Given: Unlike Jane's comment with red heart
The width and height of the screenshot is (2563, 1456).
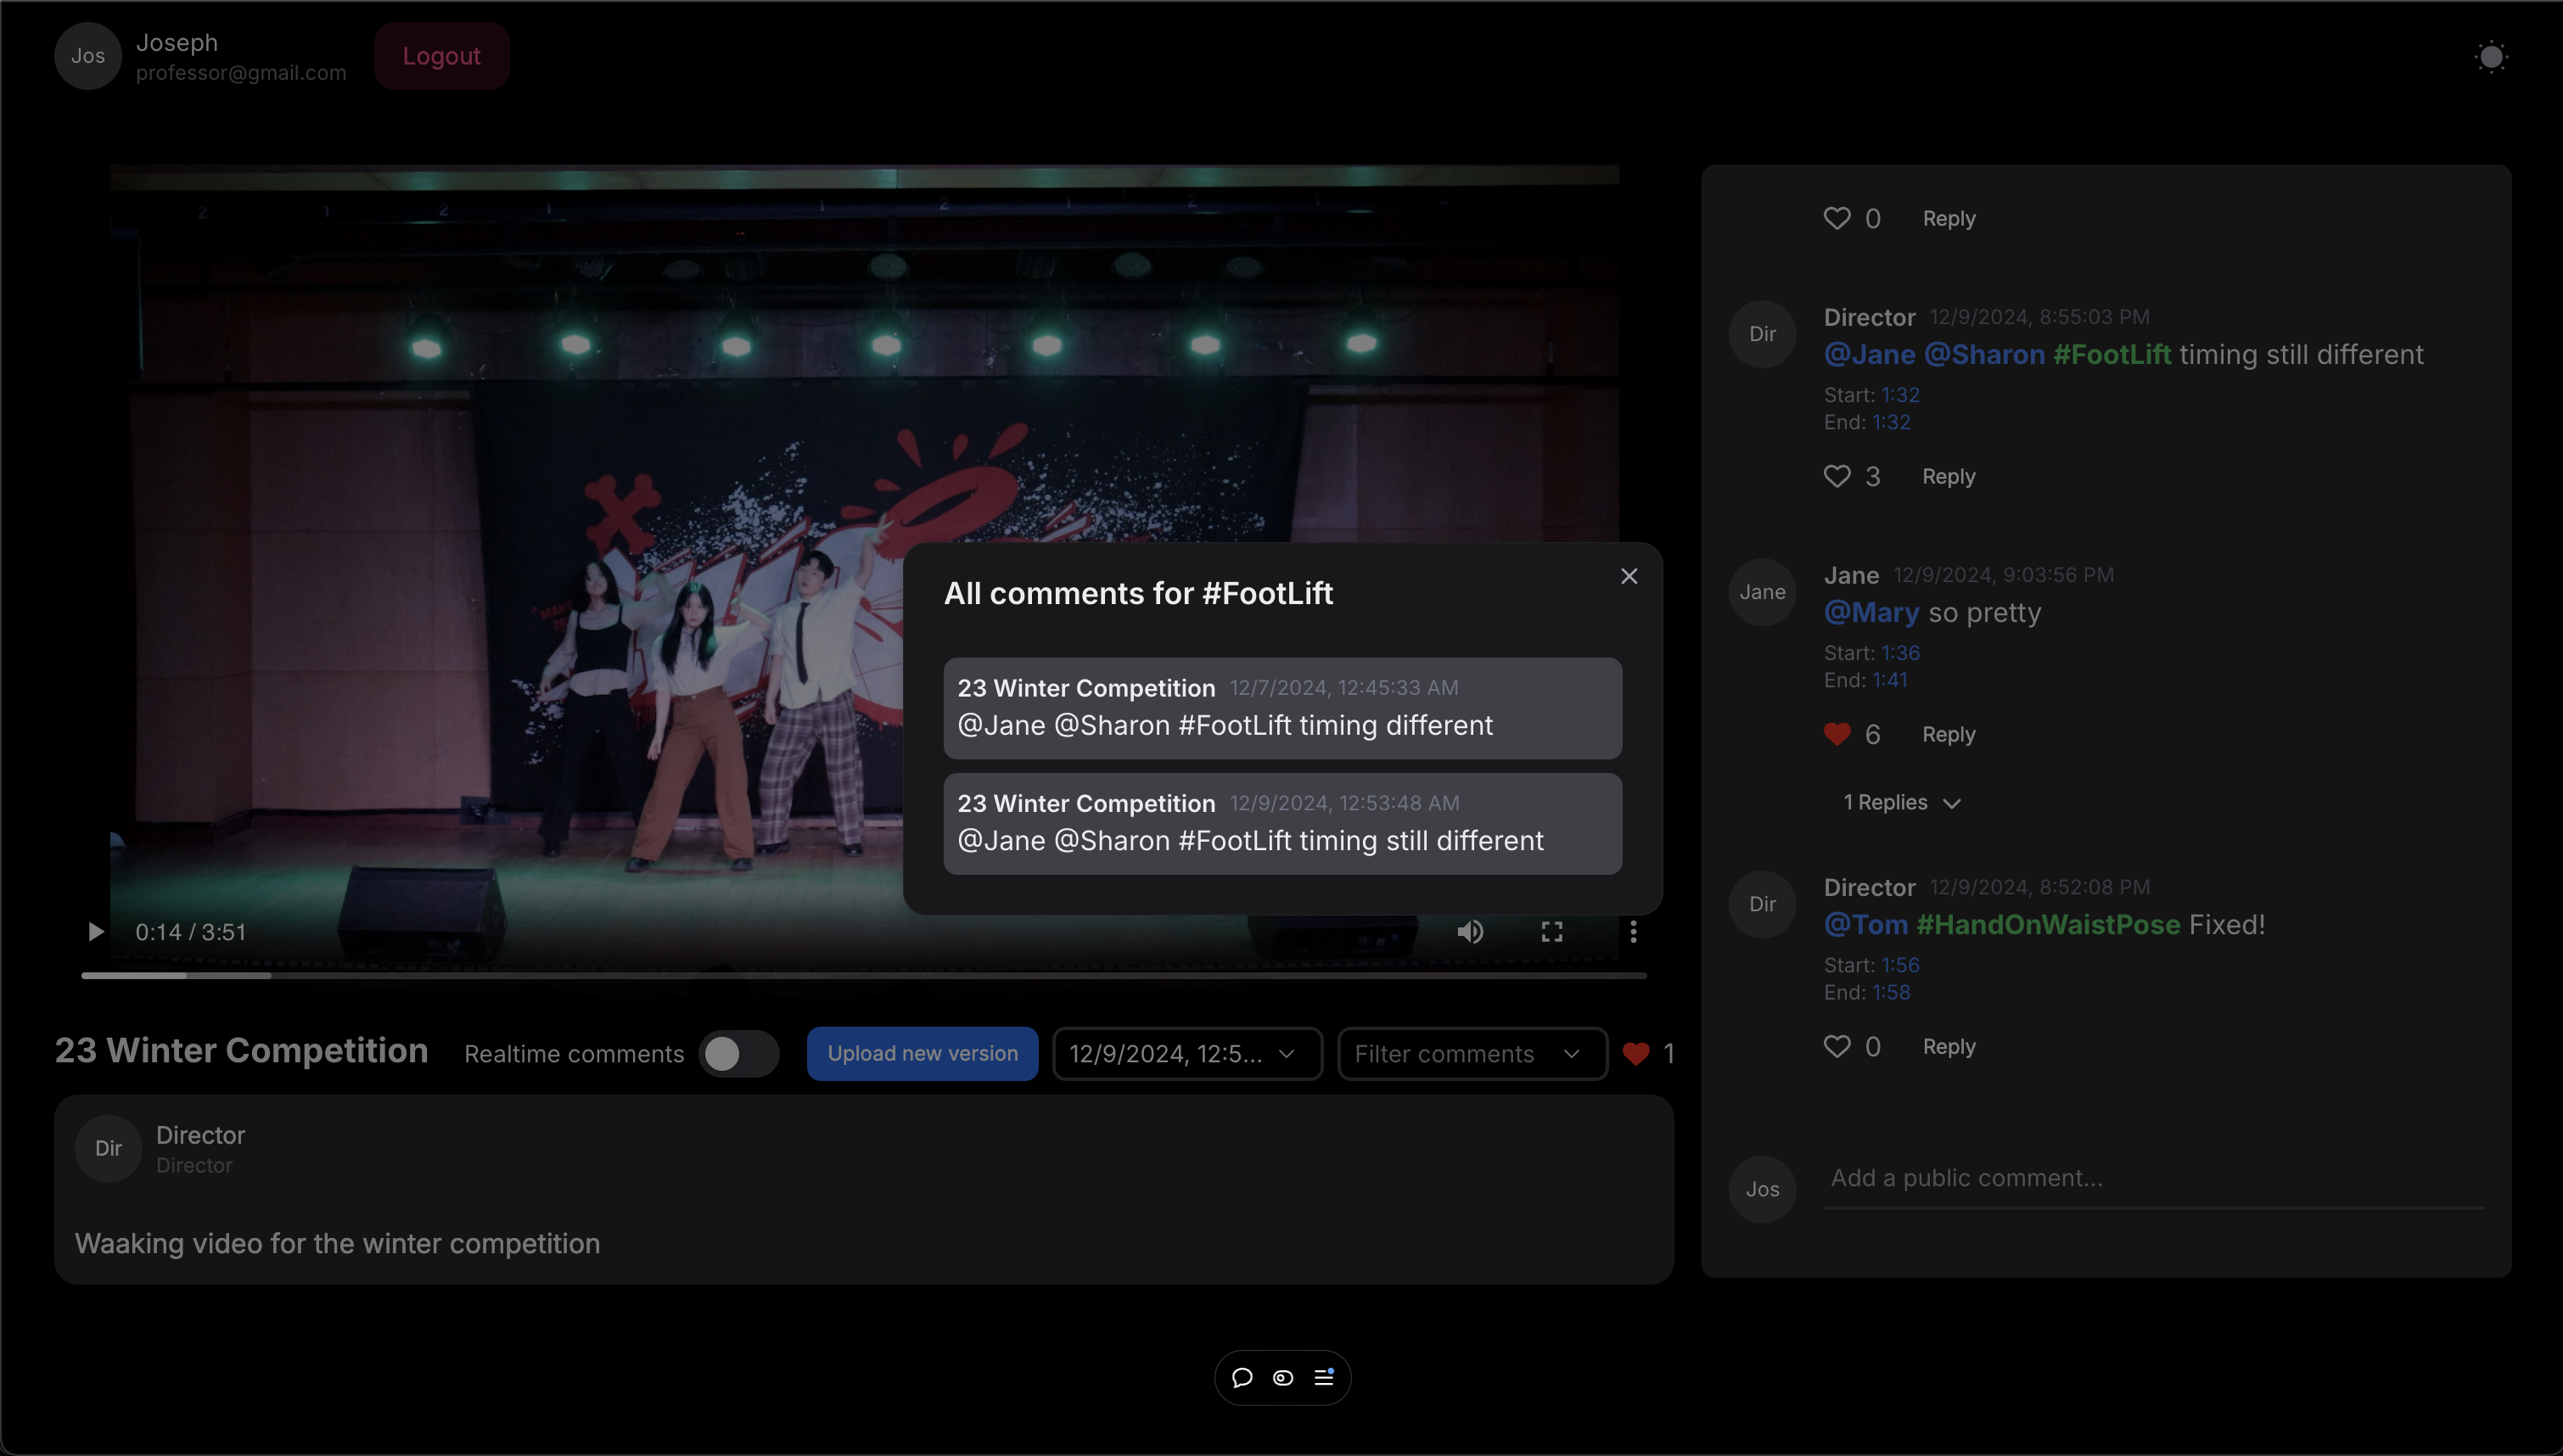Looking at the screenshot, I should 1837,735.
